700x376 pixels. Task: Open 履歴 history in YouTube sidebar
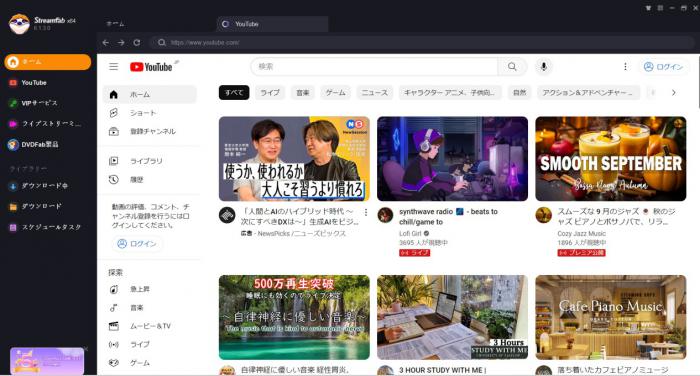[150, 180]
